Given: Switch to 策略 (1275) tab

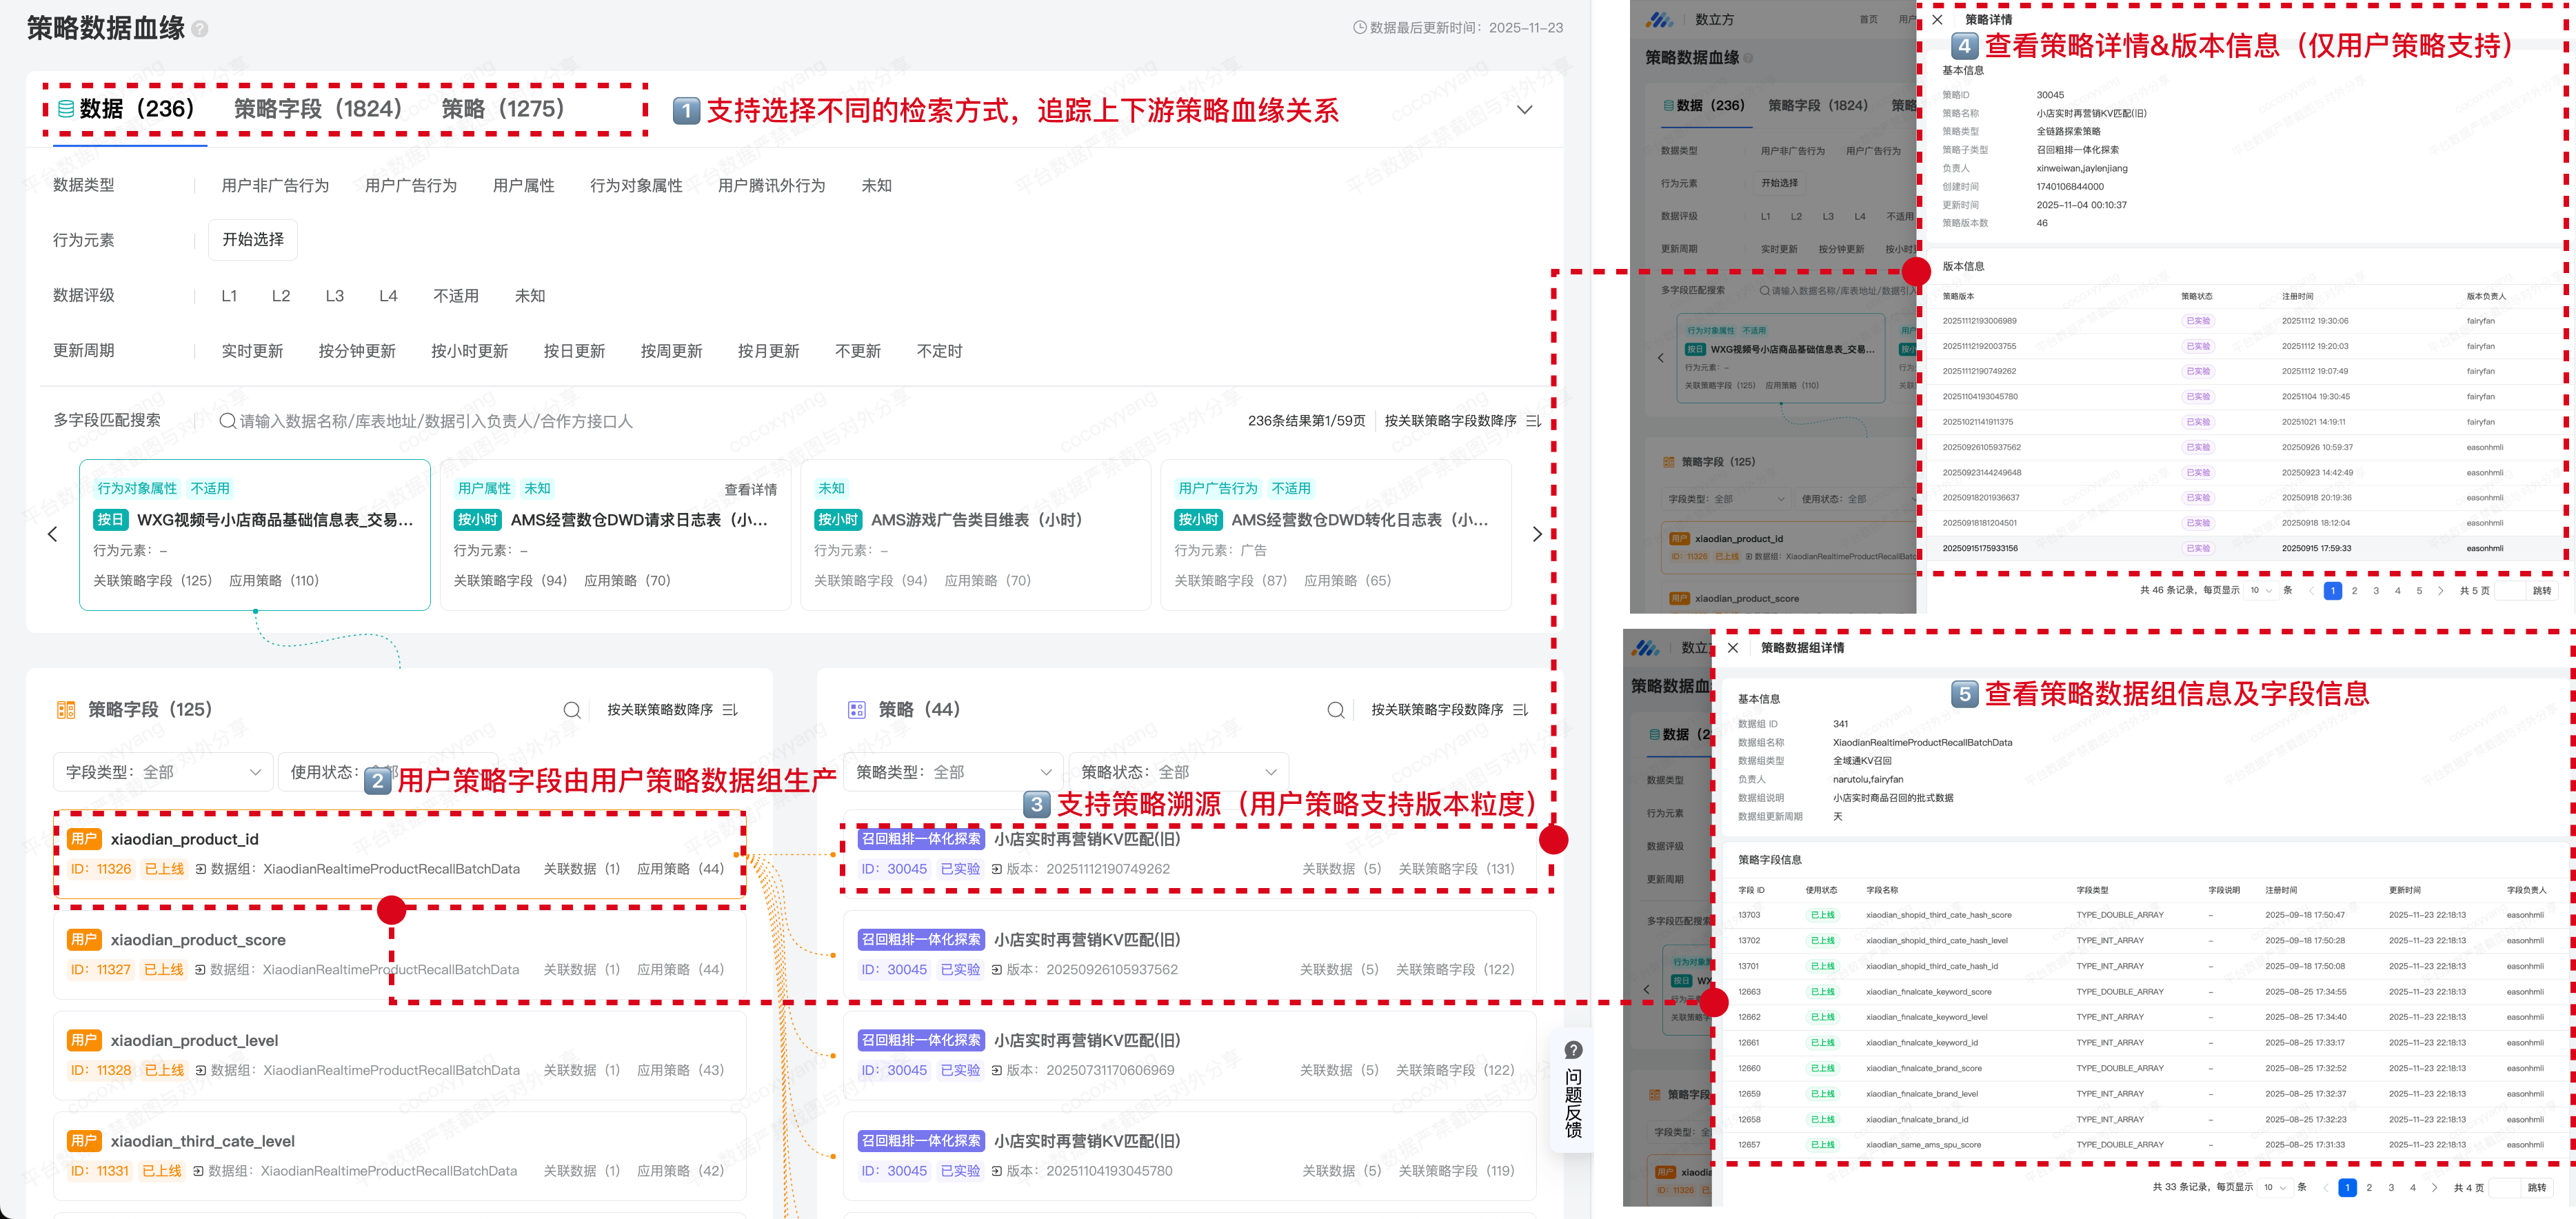Looking at the screenshot, I should (503, 109).
